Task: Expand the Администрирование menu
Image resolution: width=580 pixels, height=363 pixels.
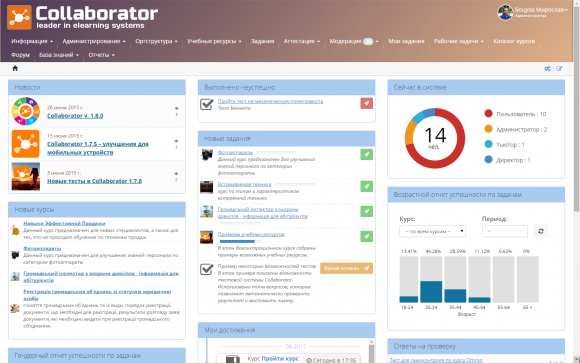Action: click(x=94, y=41)
